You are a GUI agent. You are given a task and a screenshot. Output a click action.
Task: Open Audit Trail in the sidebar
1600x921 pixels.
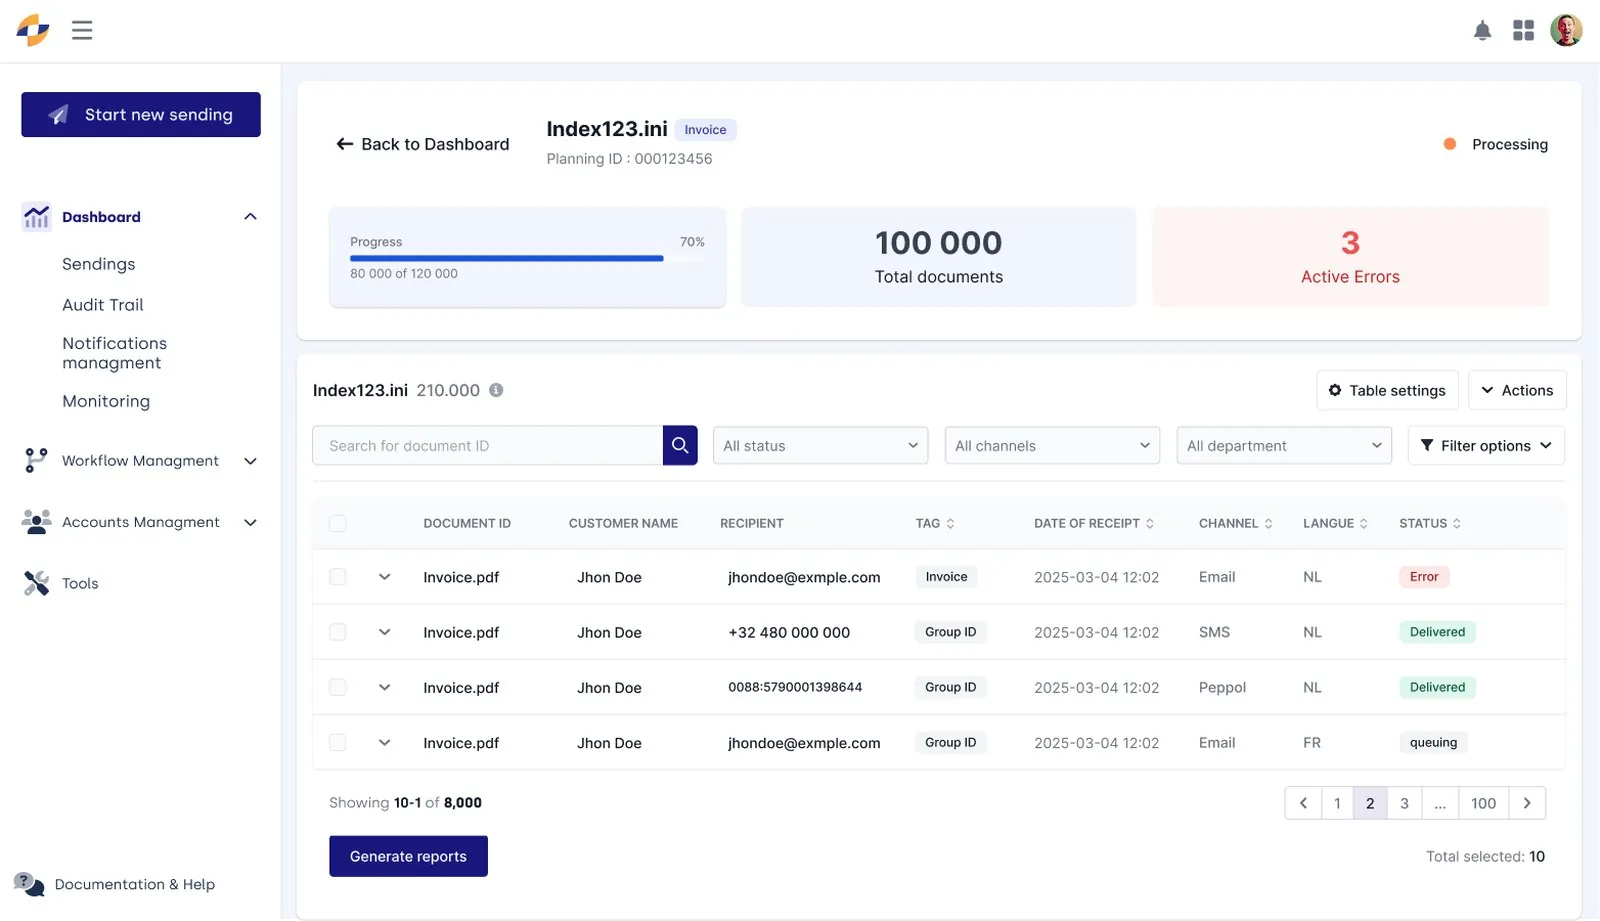click(102, 305)
